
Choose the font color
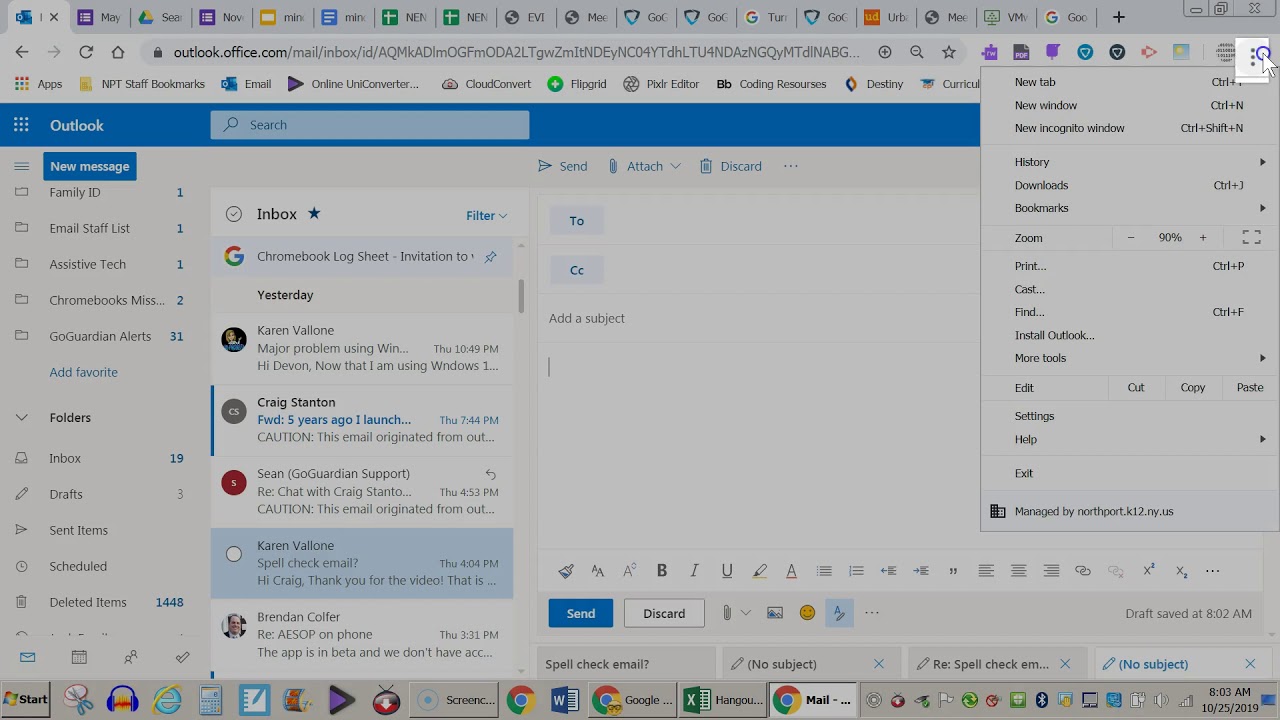[791, 571]
